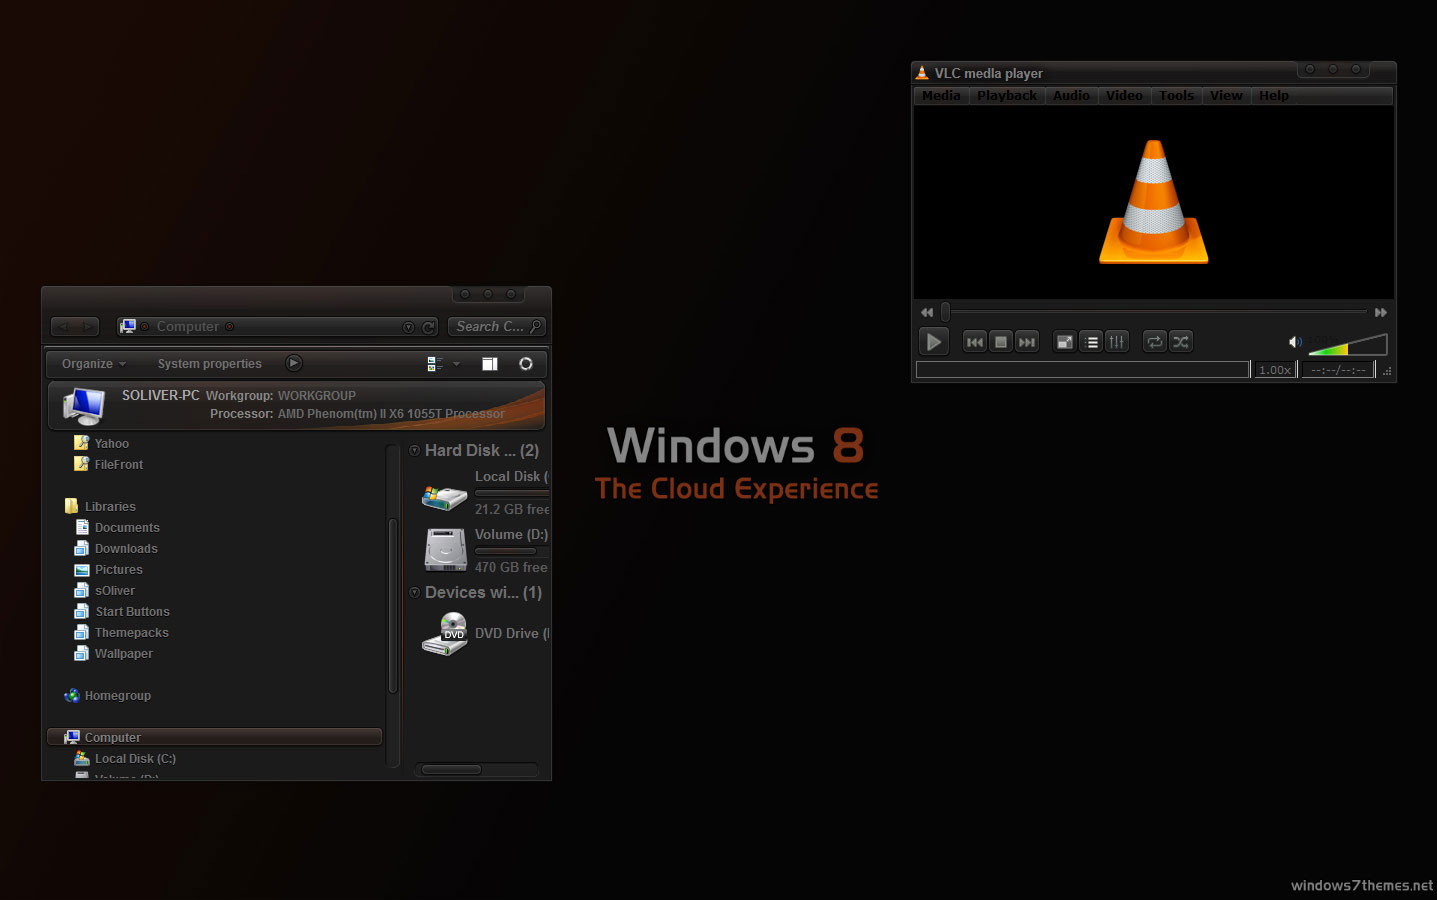Open VLC extended settings equalizer icon
Viewport: 1437px width, 900px height.
pyautogui.click(x=1117, y=342)
